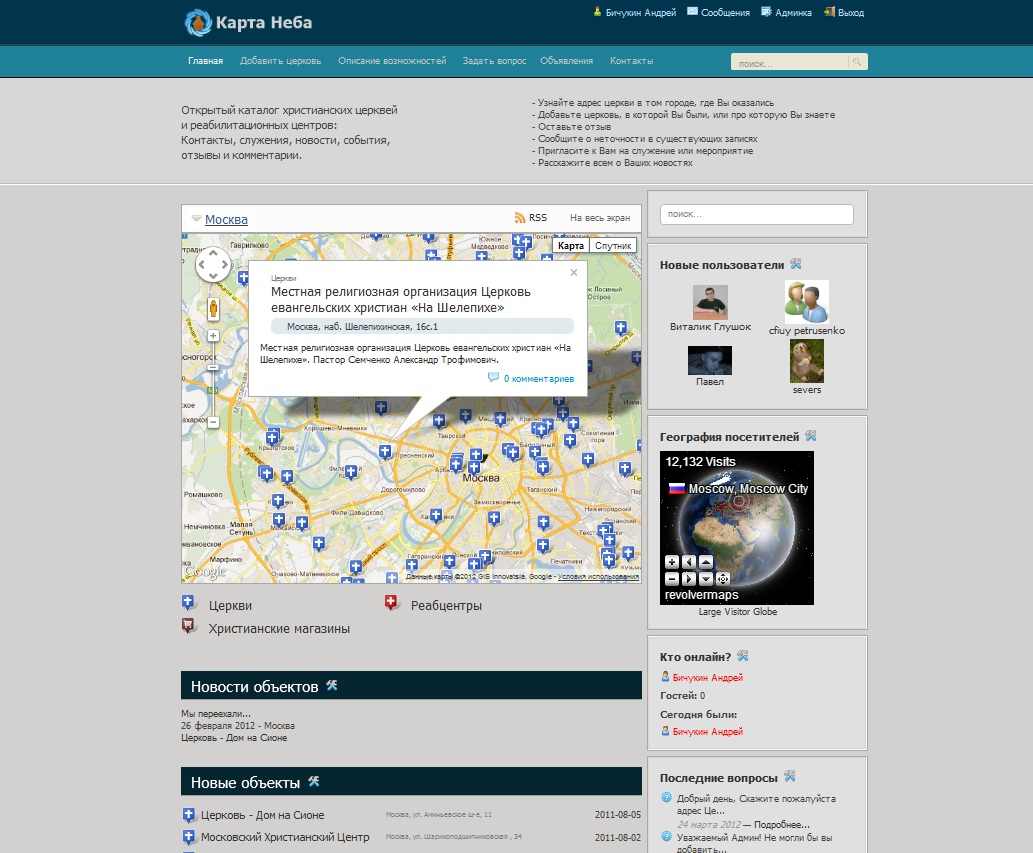The height and width of the screenshot is (853, 1033).
Task: Click the map pan control circle
Action: tap(213, 265)
